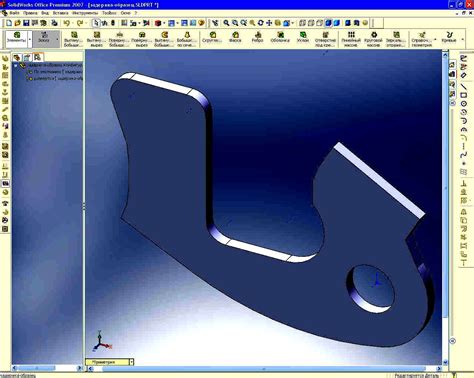Open the Кривые (Curves) dropdown arrow
The image size is (474, 378).
click(462, 39)
